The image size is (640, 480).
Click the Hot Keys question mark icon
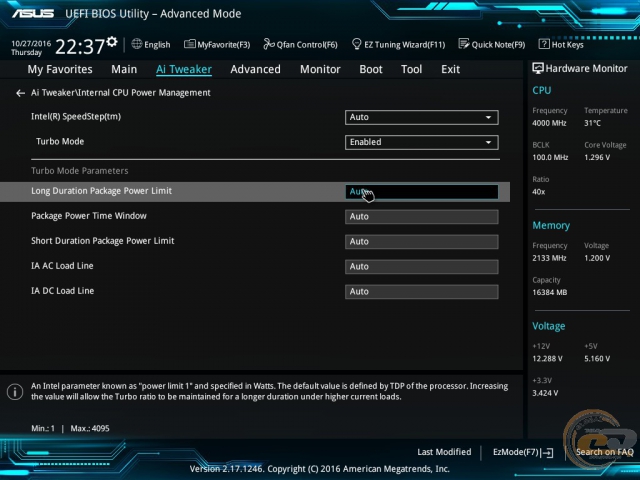coord(544,44)
